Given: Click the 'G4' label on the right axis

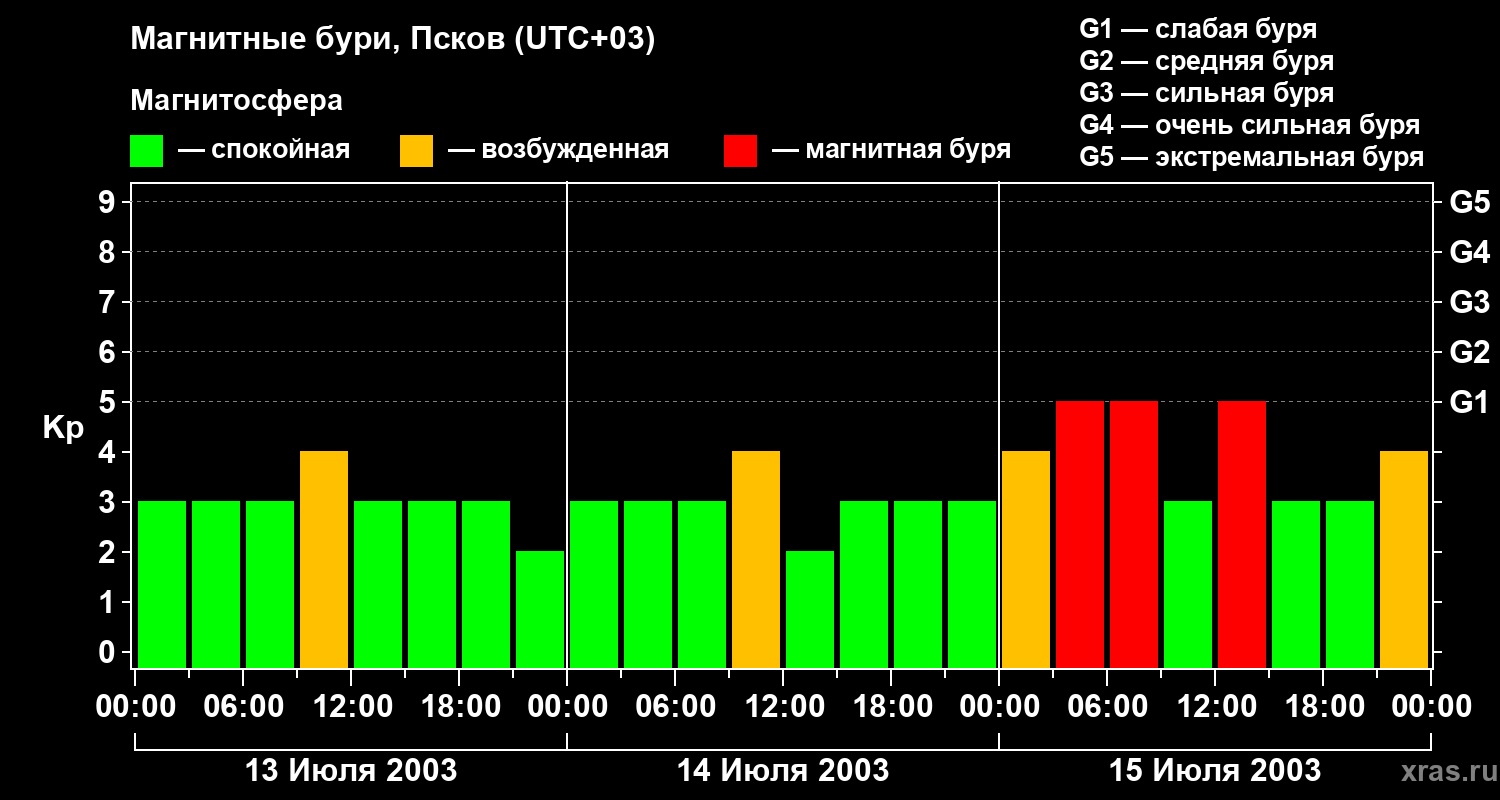Looking at the screenshot, I should [1469, 252].
